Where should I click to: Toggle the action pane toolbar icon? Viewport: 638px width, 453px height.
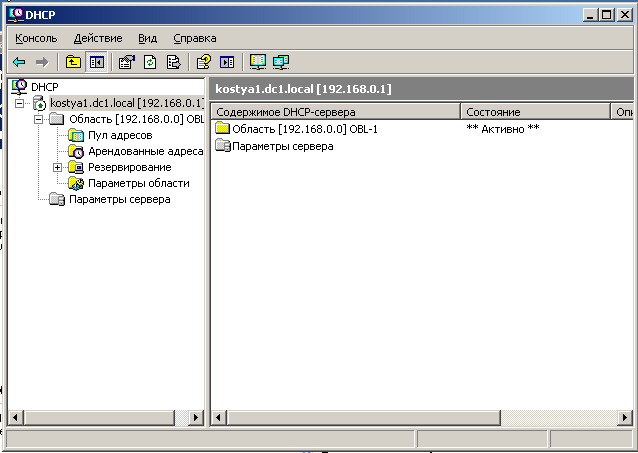227,62
